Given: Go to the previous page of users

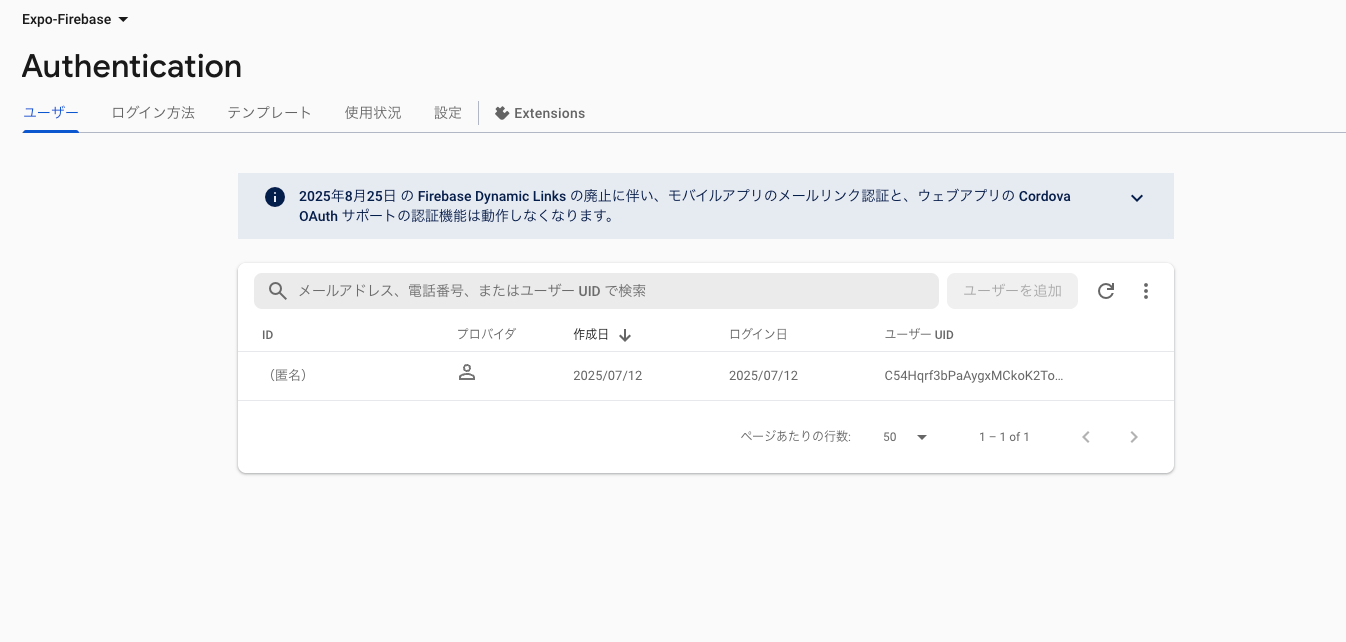Looking at the screenshot, I should 1086,437.
